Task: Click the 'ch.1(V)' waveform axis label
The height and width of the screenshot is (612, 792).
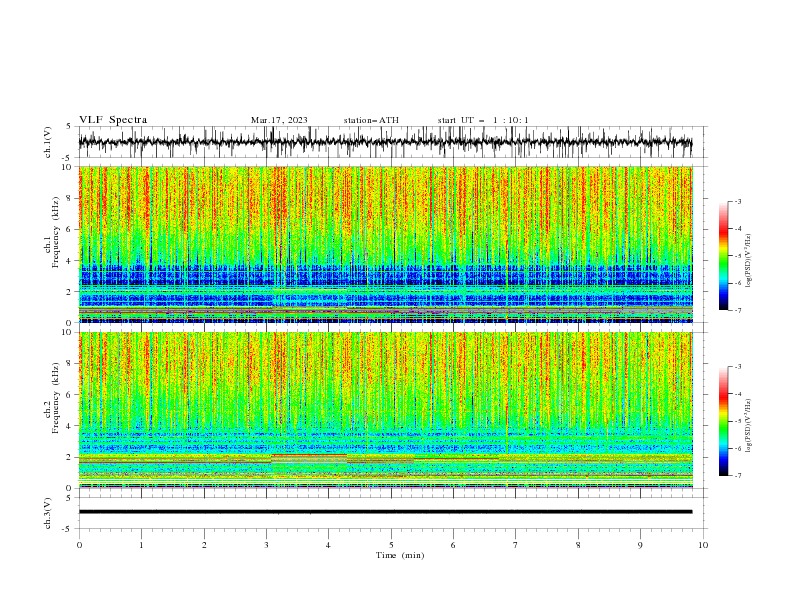Action: point(48,142)
